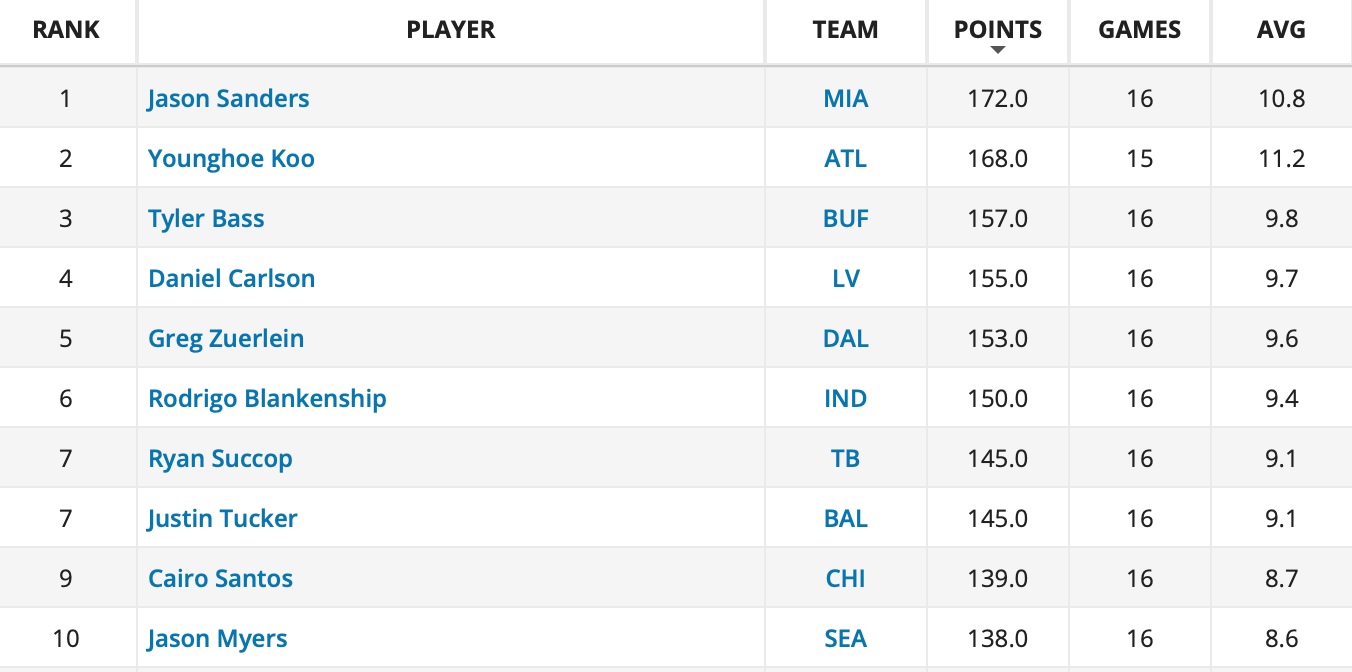Sort table by TEAM column header
1352x672 pixels.
846,30
